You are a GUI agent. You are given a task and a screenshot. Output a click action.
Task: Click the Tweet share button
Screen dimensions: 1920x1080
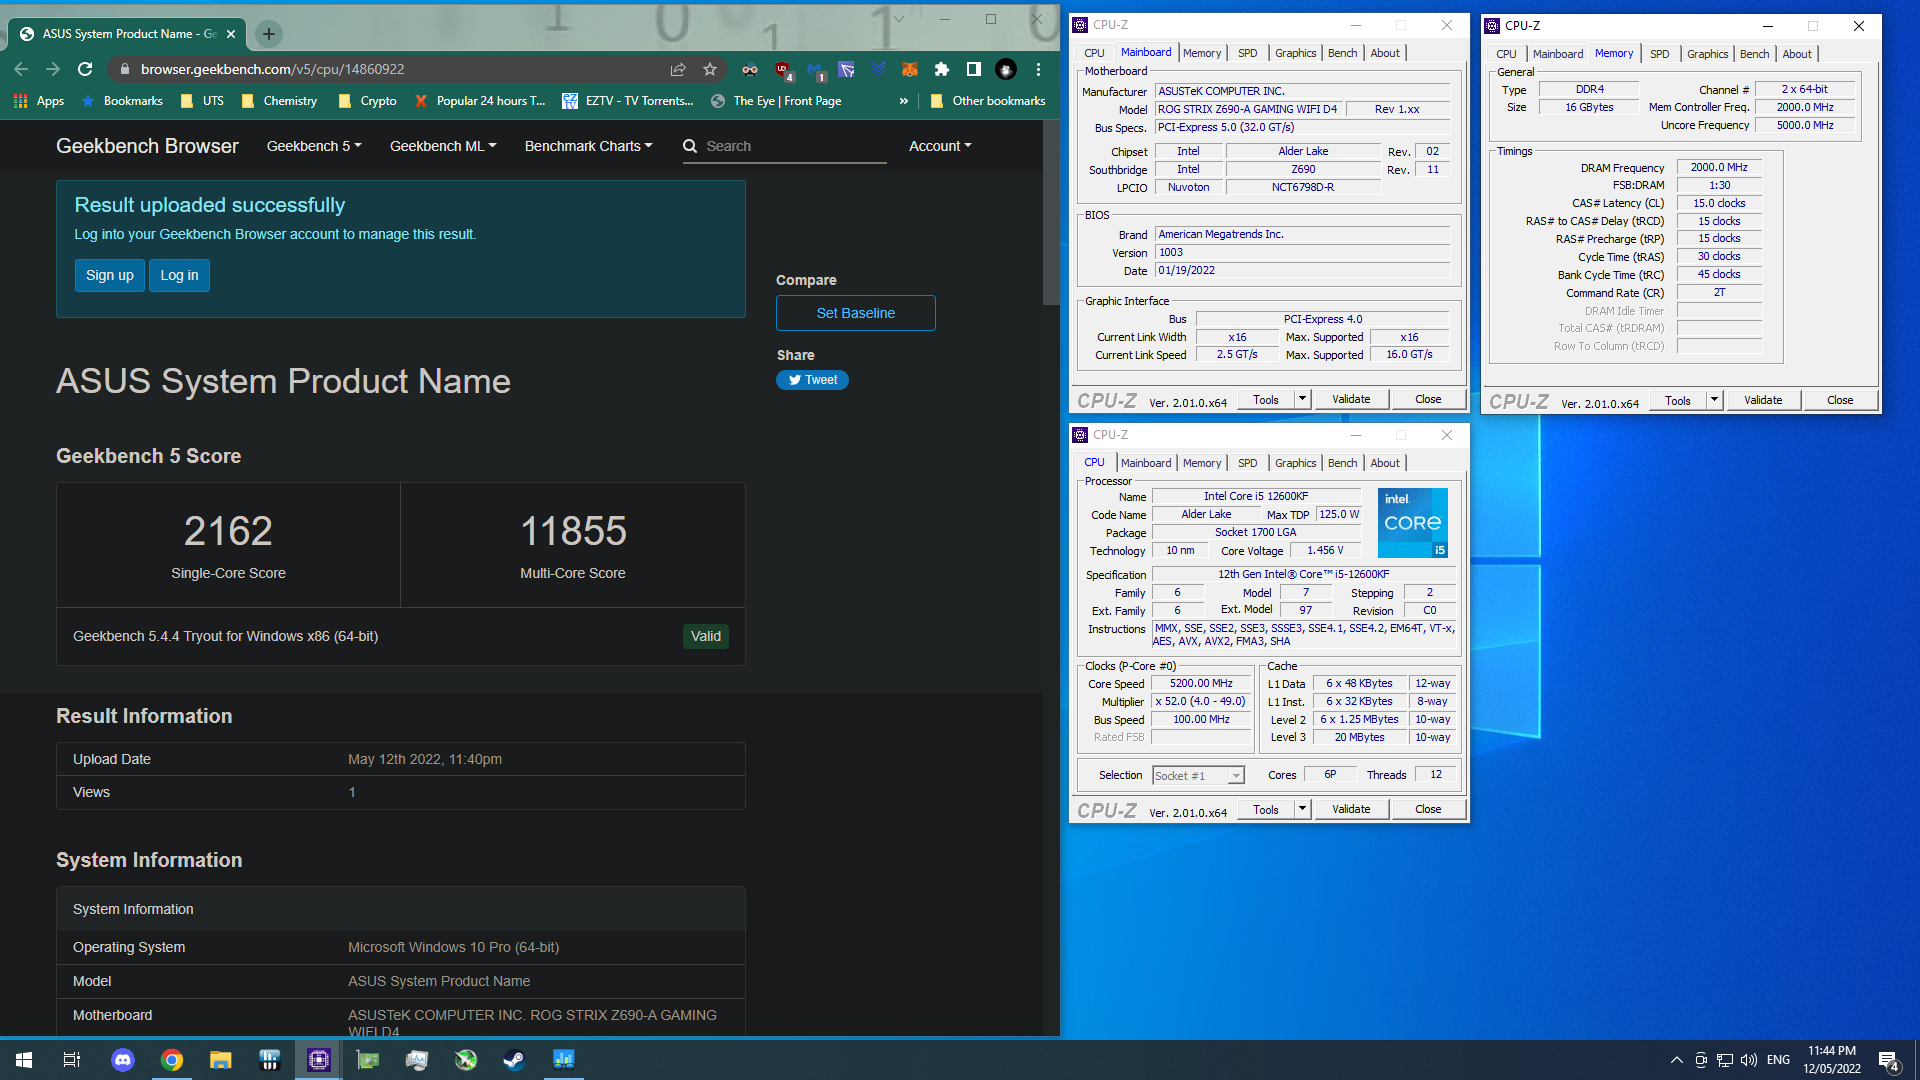coord(812,380)
